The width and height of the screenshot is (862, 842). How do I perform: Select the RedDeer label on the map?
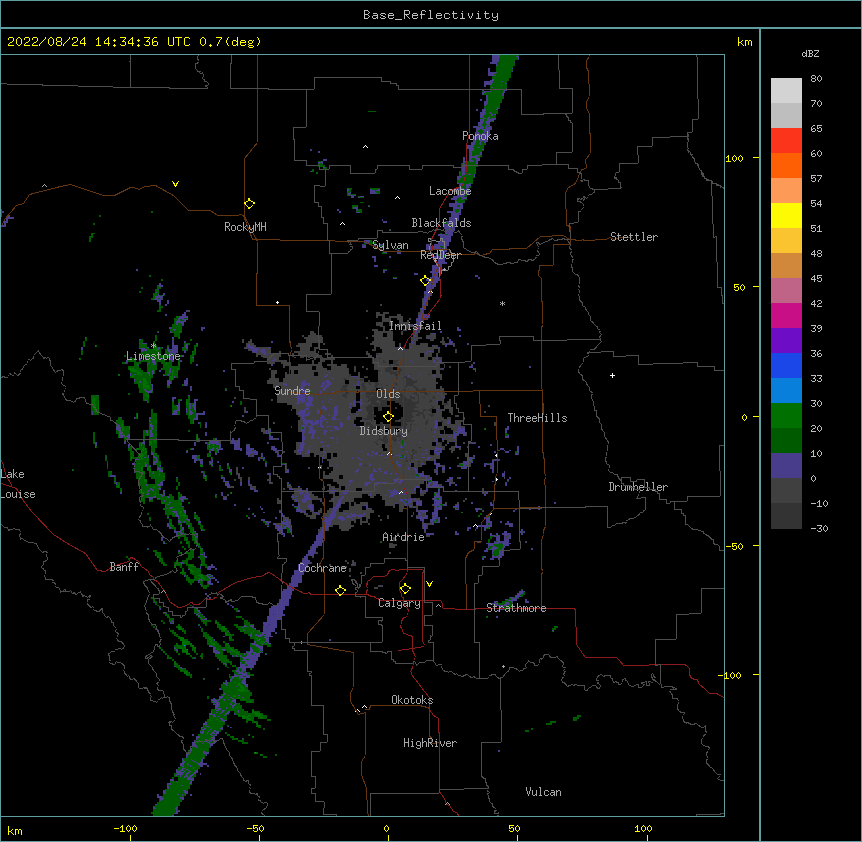440,255
